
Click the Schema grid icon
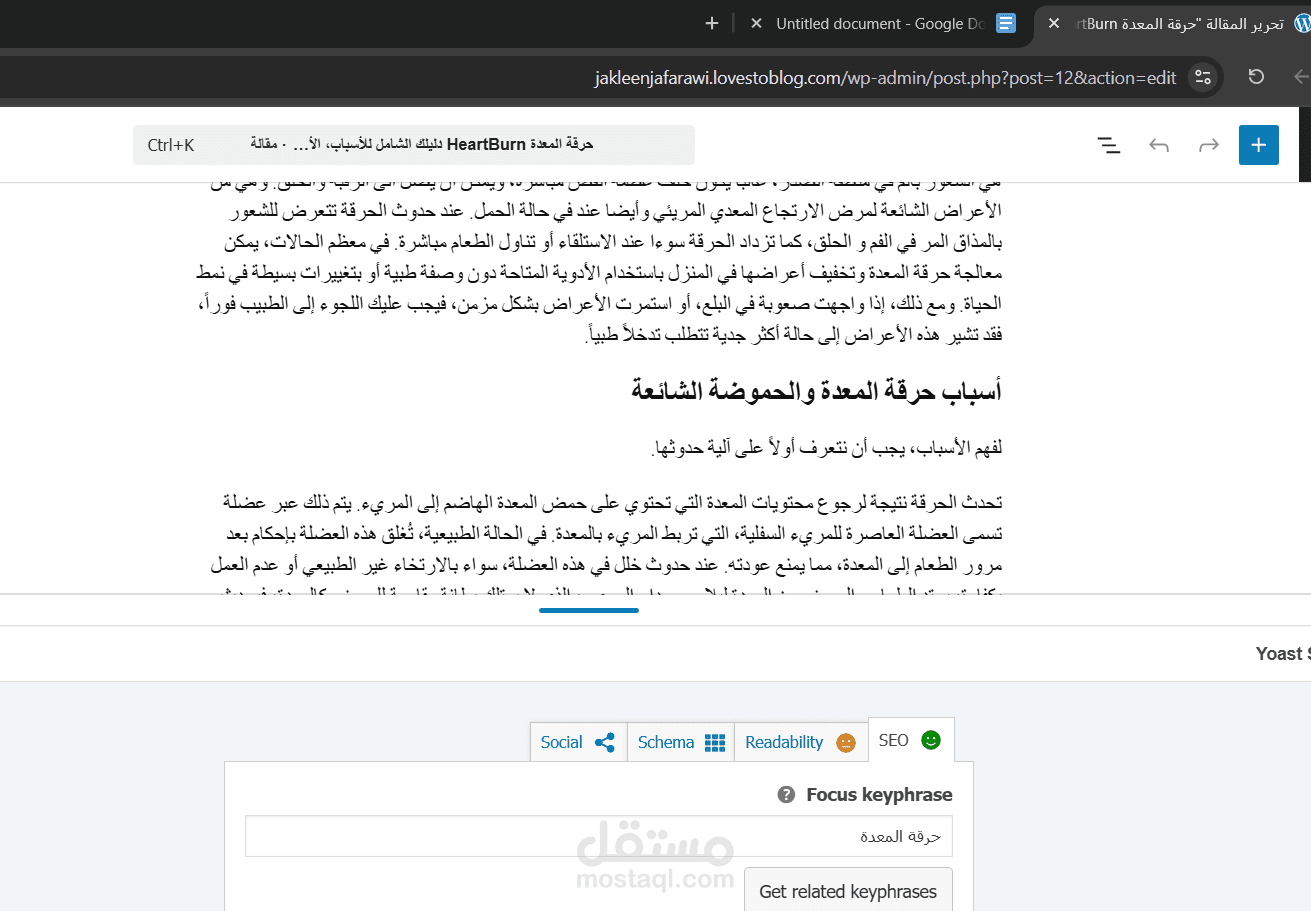(715, 742)
